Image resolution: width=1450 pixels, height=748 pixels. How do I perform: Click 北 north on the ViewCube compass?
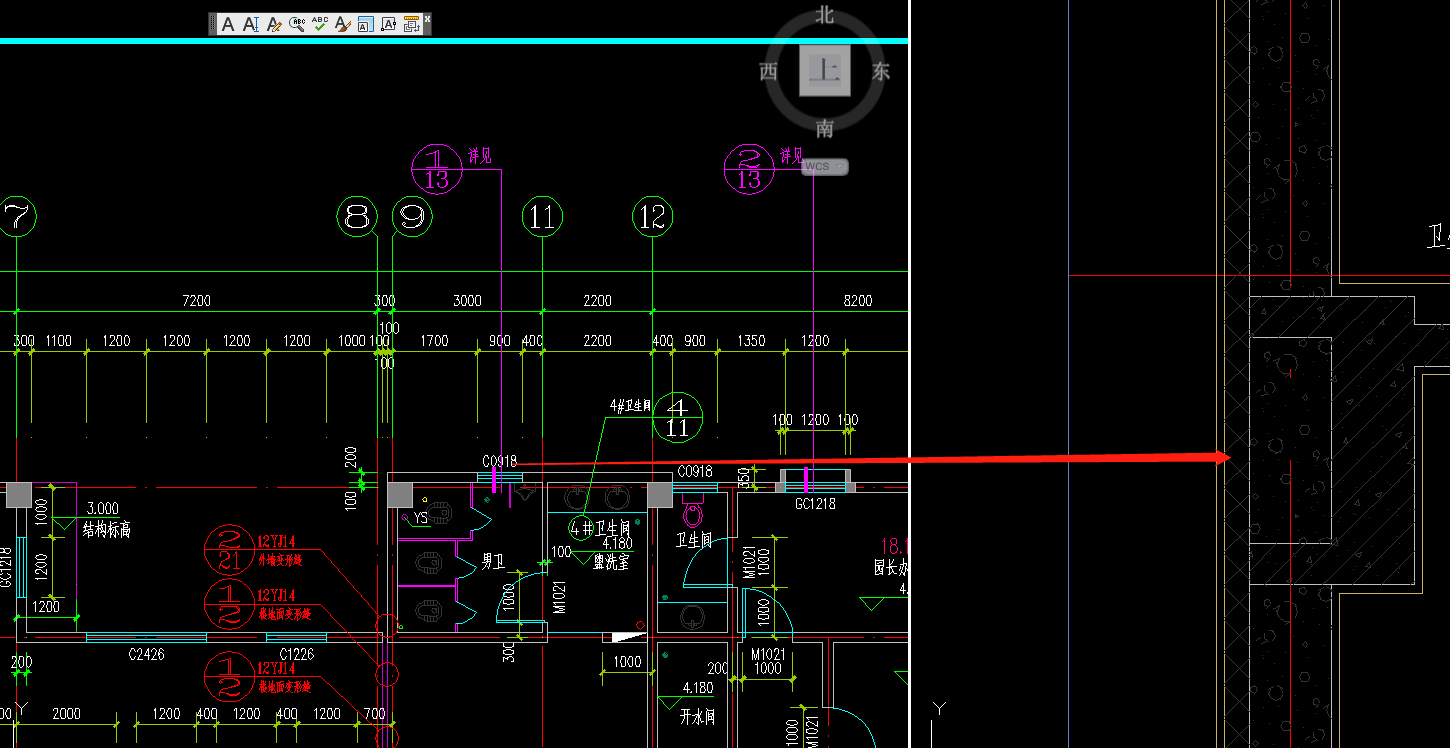click(825, 14)
